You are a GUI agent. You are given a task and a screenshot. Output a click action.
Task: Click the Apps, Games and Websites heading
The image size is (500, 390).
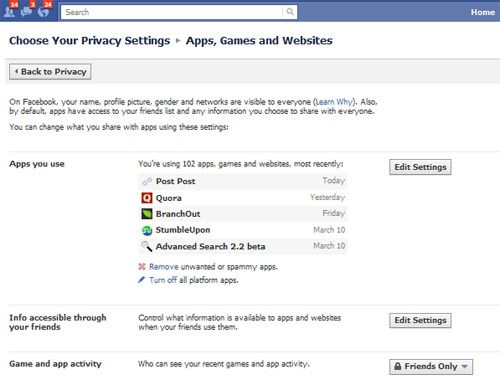259,41
